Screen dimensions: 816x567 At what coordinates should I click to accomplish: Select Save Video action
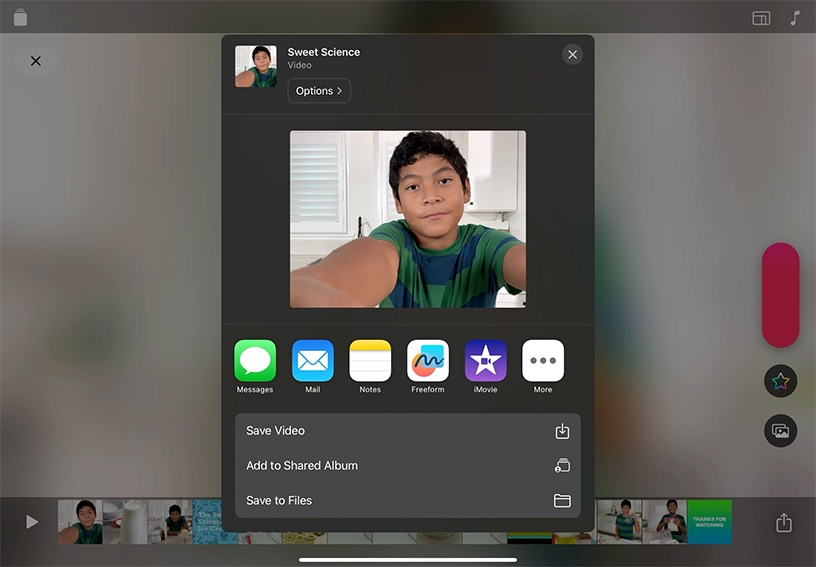[x=407, y=431]
